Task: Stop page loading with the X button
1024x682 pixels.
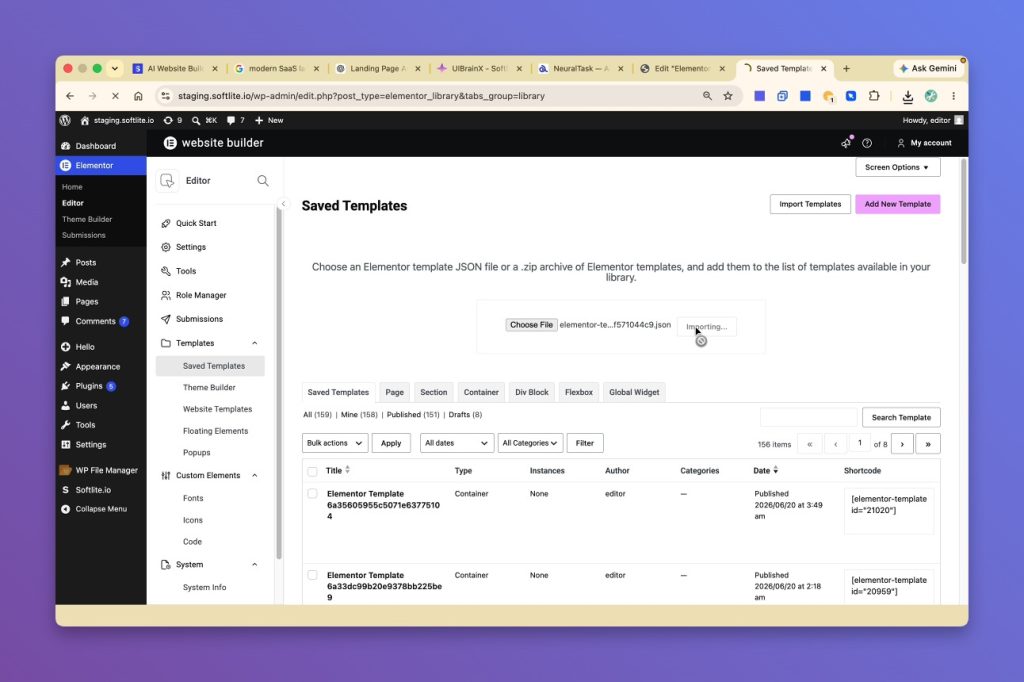Action: [x=115, y=96]
